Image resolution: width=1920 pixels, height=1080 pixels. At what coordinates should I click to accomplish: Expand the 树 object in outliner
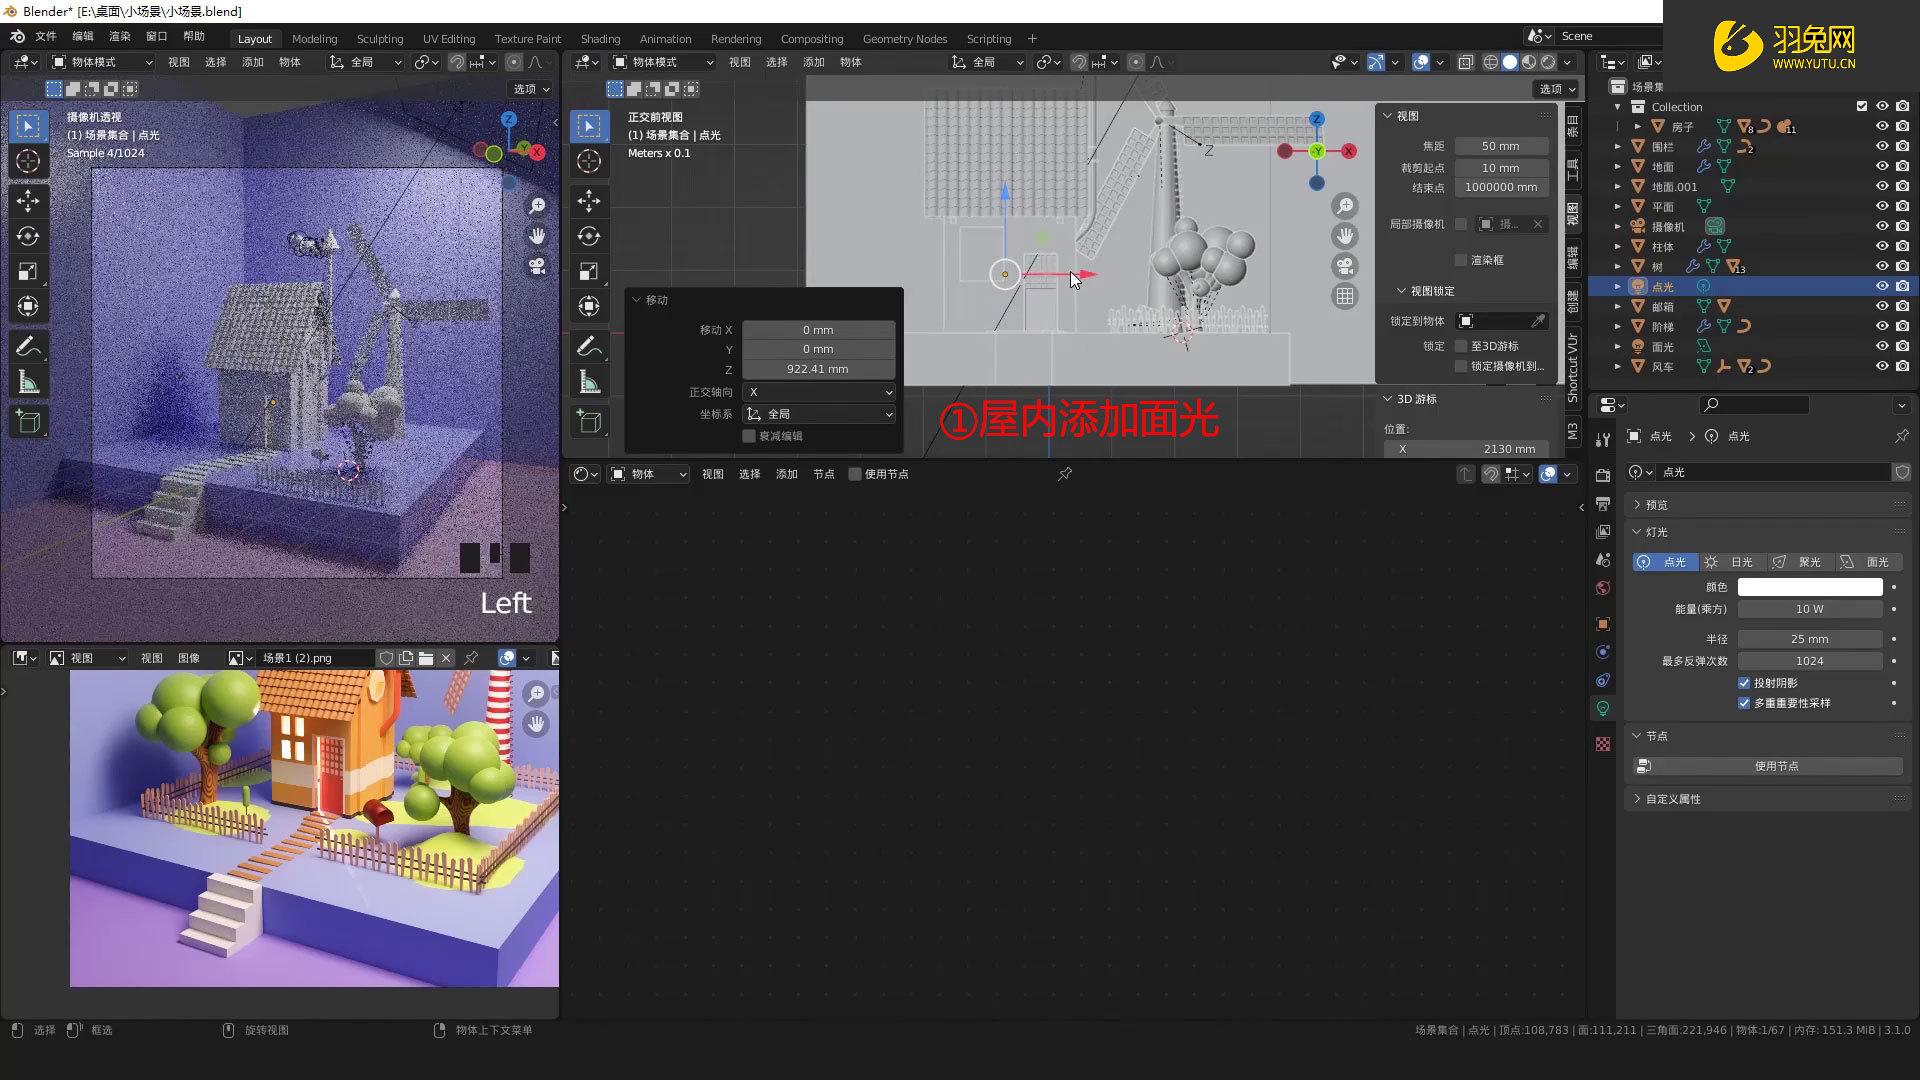[1618, 267]
